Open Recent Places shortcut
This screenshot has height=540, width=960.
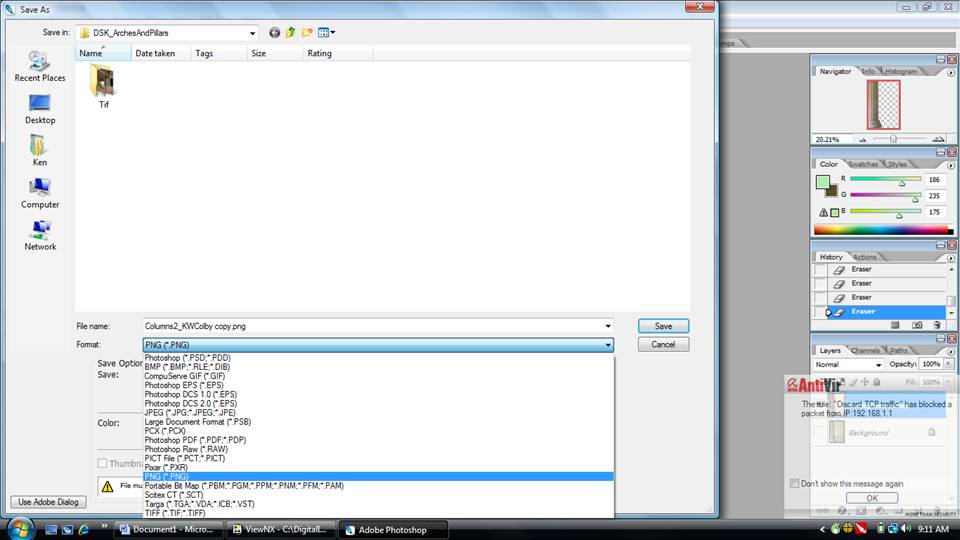tap(40, 67)
